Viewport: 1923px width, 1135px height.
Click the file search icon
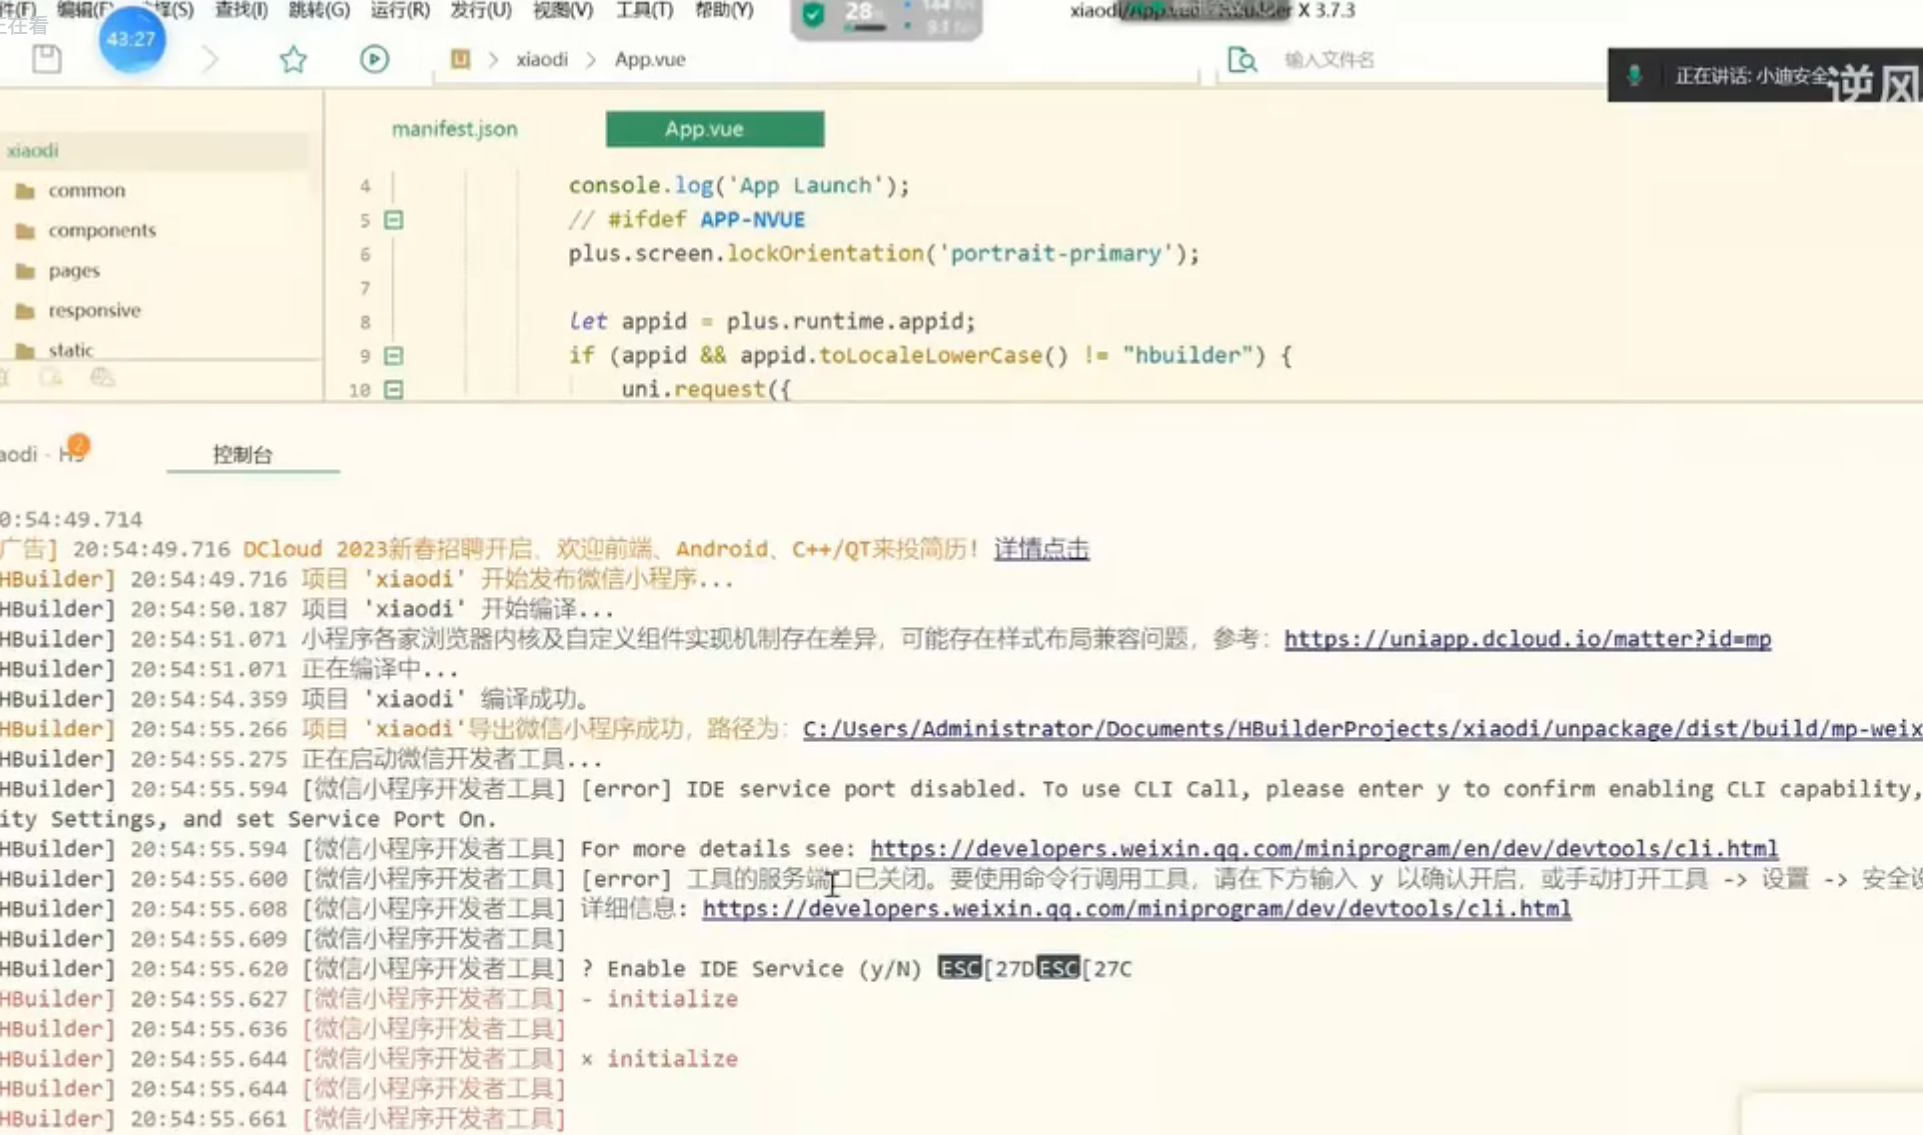(x=1241, y=60)
